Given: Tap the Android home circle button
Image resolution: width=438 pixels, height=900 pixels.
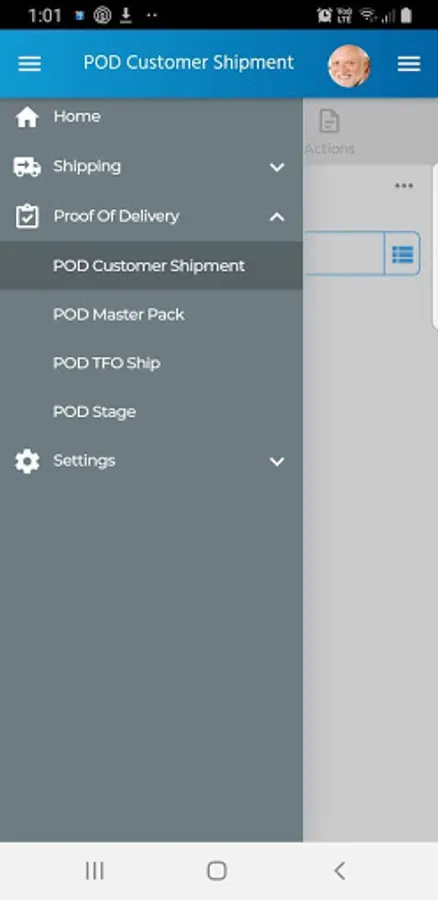Looking at the screenshot, I should 216,871.
